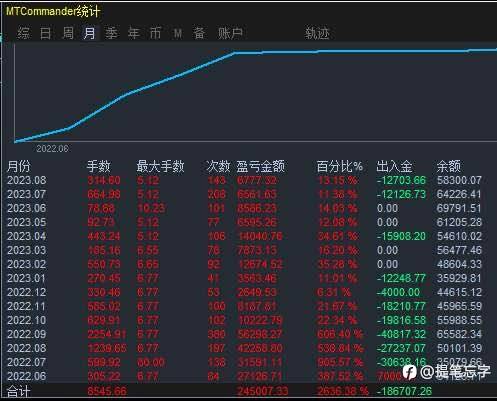The height and width of the screenshot is (401, 497).
Task: Click the 2022.06 chart axis label
Action: click(52, 149)
